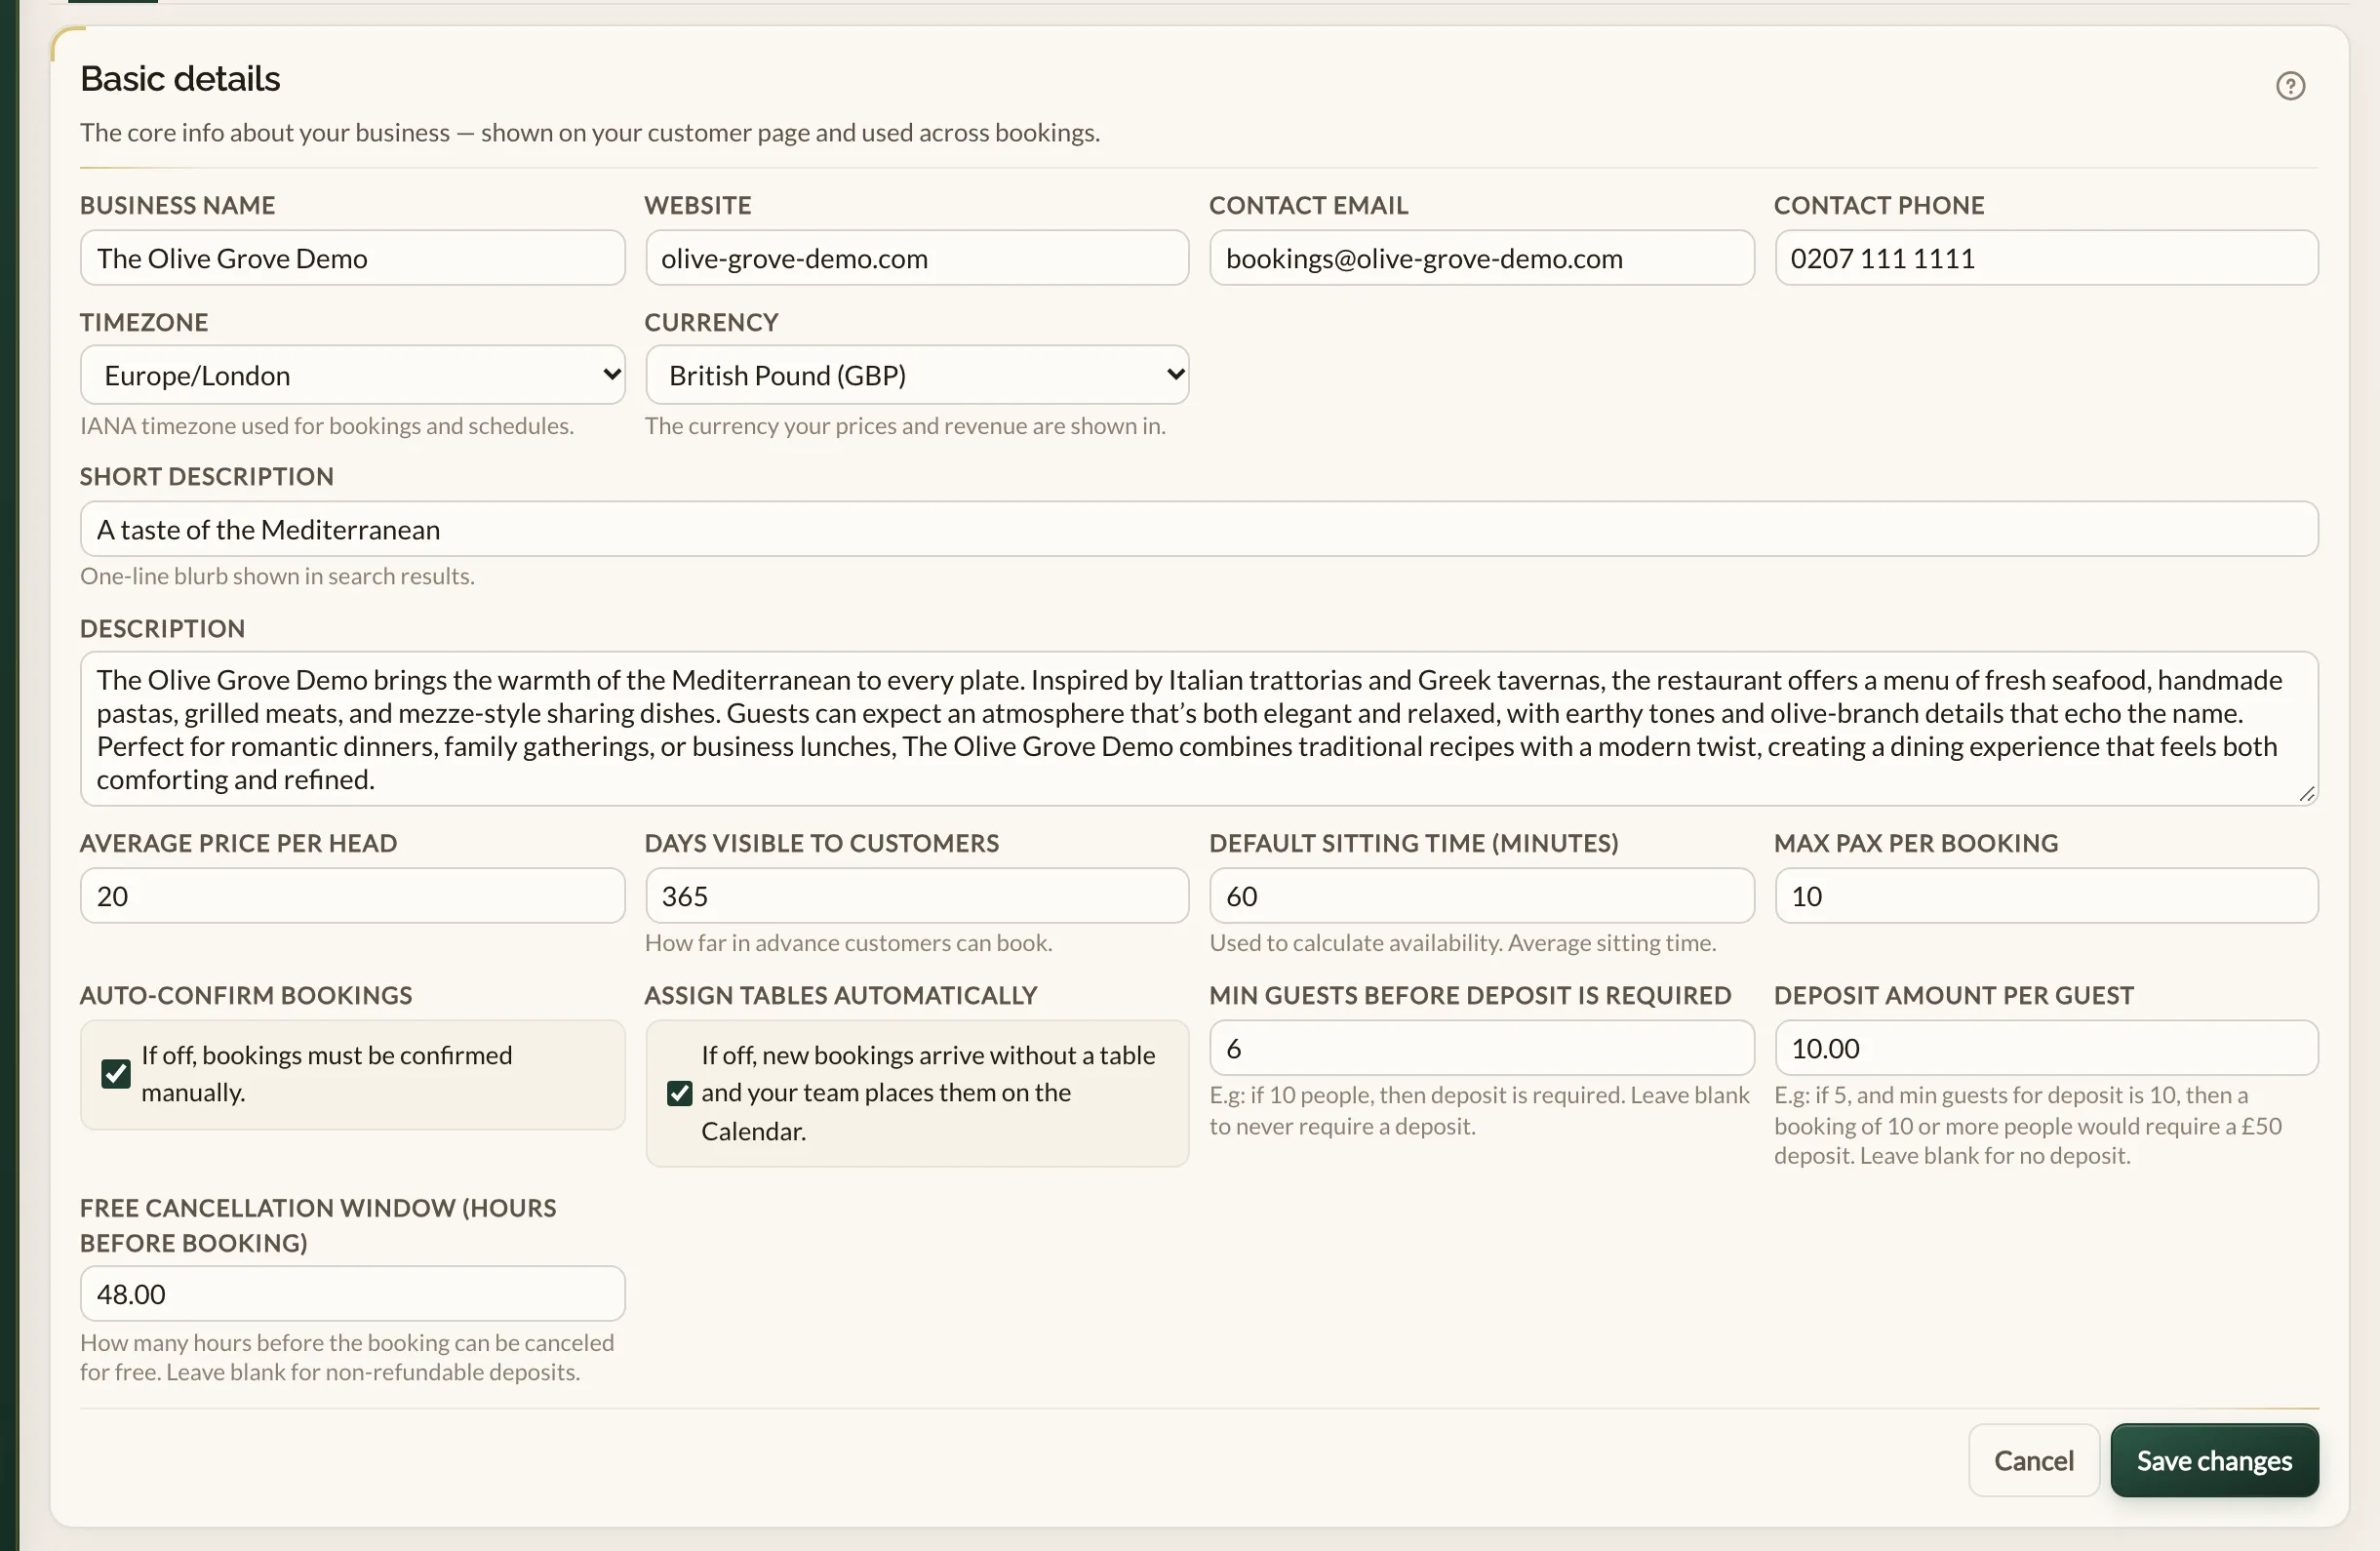Click 'How far in advance customers can book.' hint
This screenshot has width=2380, height=1551.
coord(848,943)
